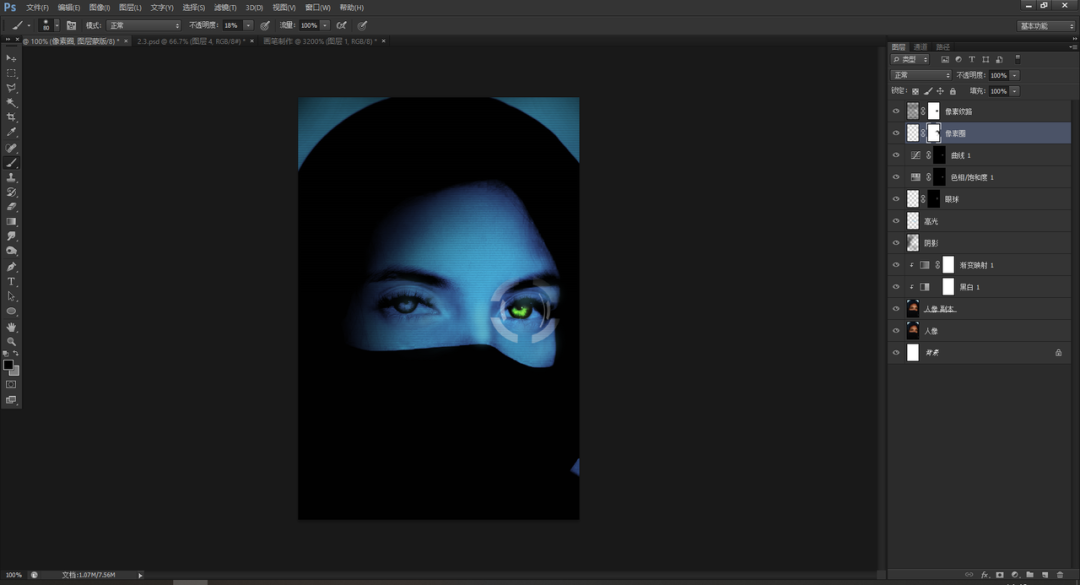Select the History Brush tool
This screenshot has width=1080, height=585.
click(11, 192)
